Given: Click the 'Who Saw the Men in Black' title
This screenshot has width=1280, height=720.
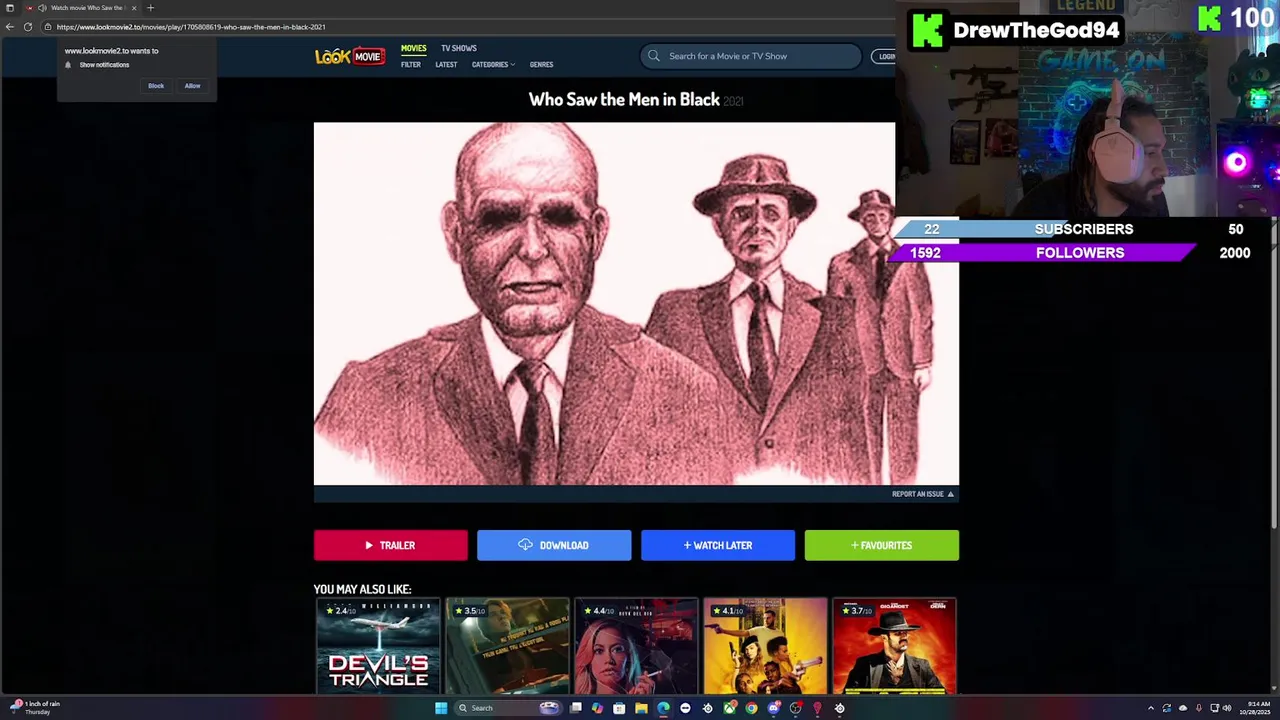Looking at the screenshot, I should 624,99.
